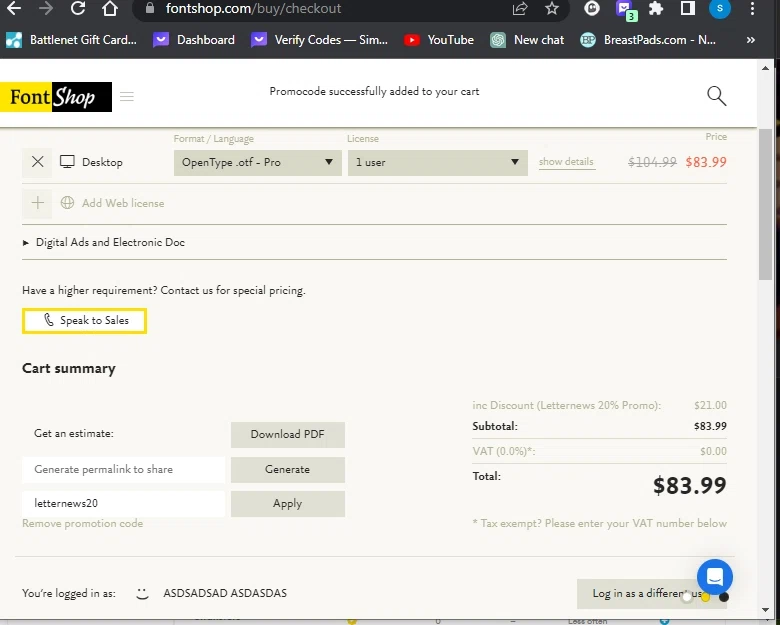The width and height of the screenshot is (780, 625).
Task: Open the profile avatar labeled S
Action: click(x=720, y=8)
